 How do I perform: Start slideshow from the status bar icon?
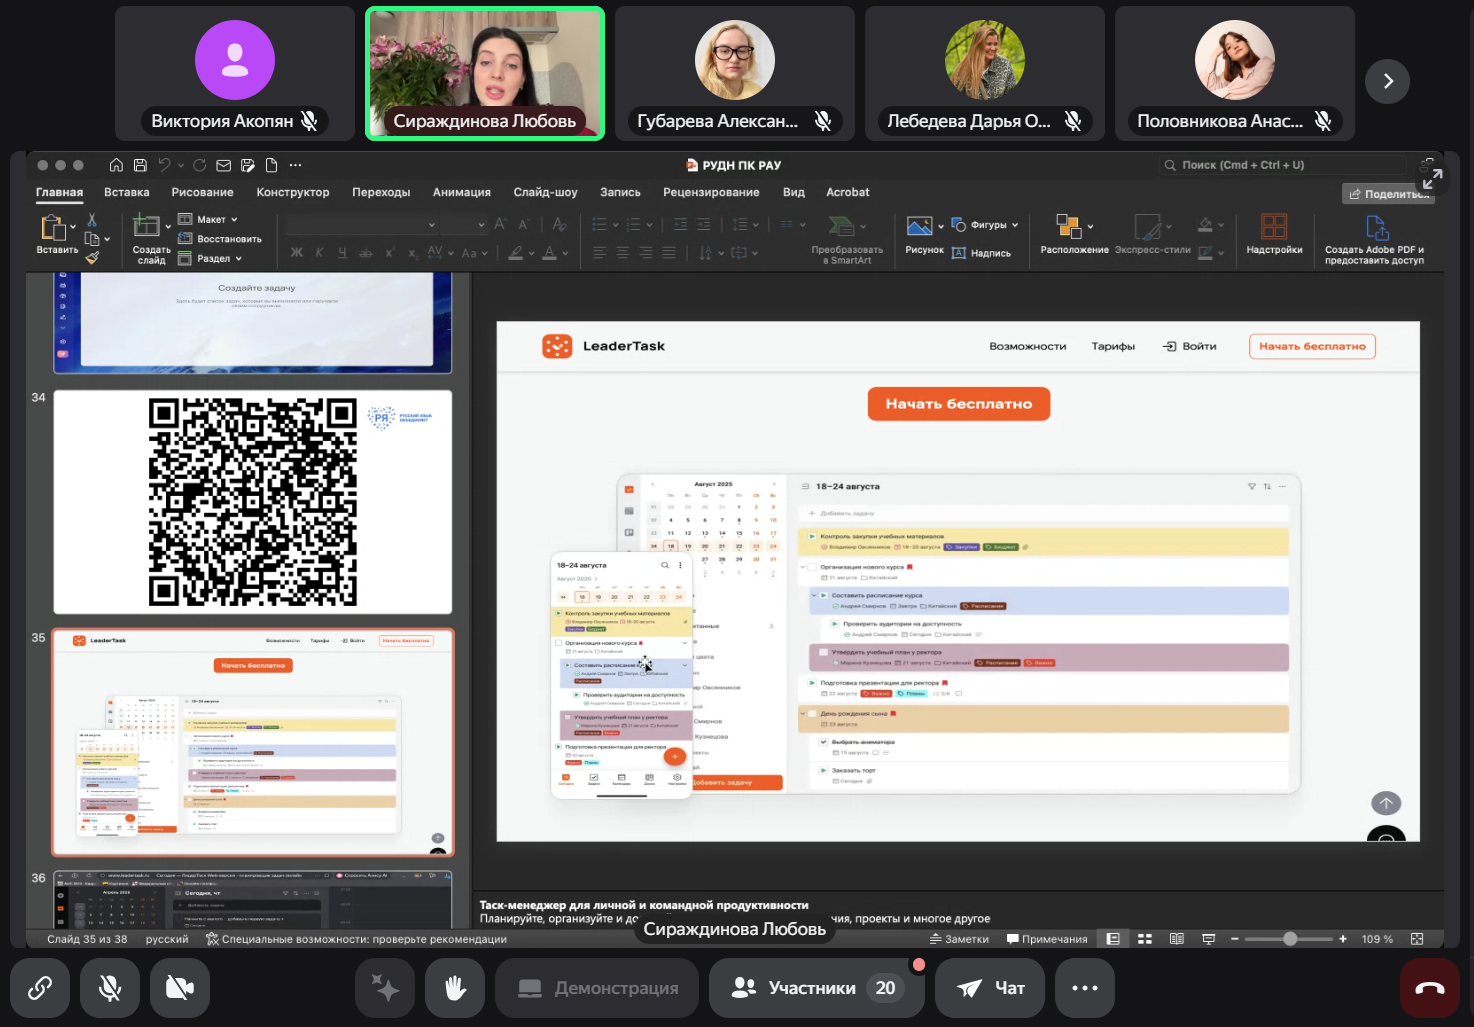1209,939
